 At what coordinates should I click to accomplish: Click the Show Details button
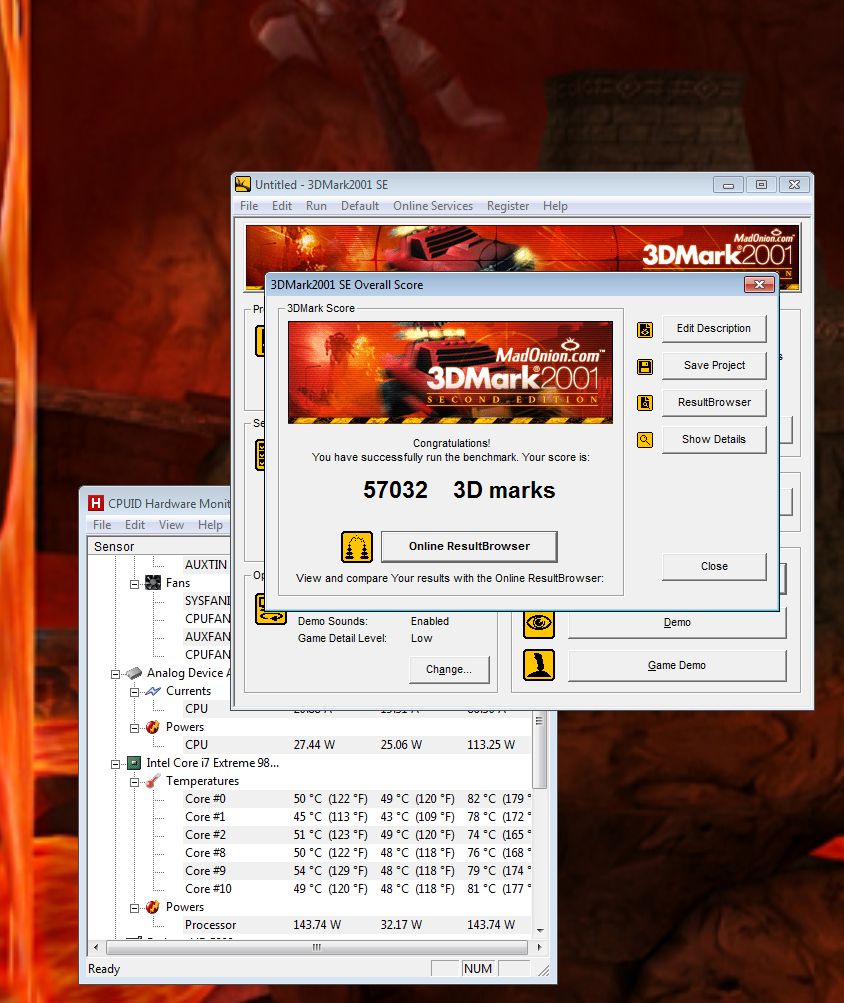[x=714, y=439]
